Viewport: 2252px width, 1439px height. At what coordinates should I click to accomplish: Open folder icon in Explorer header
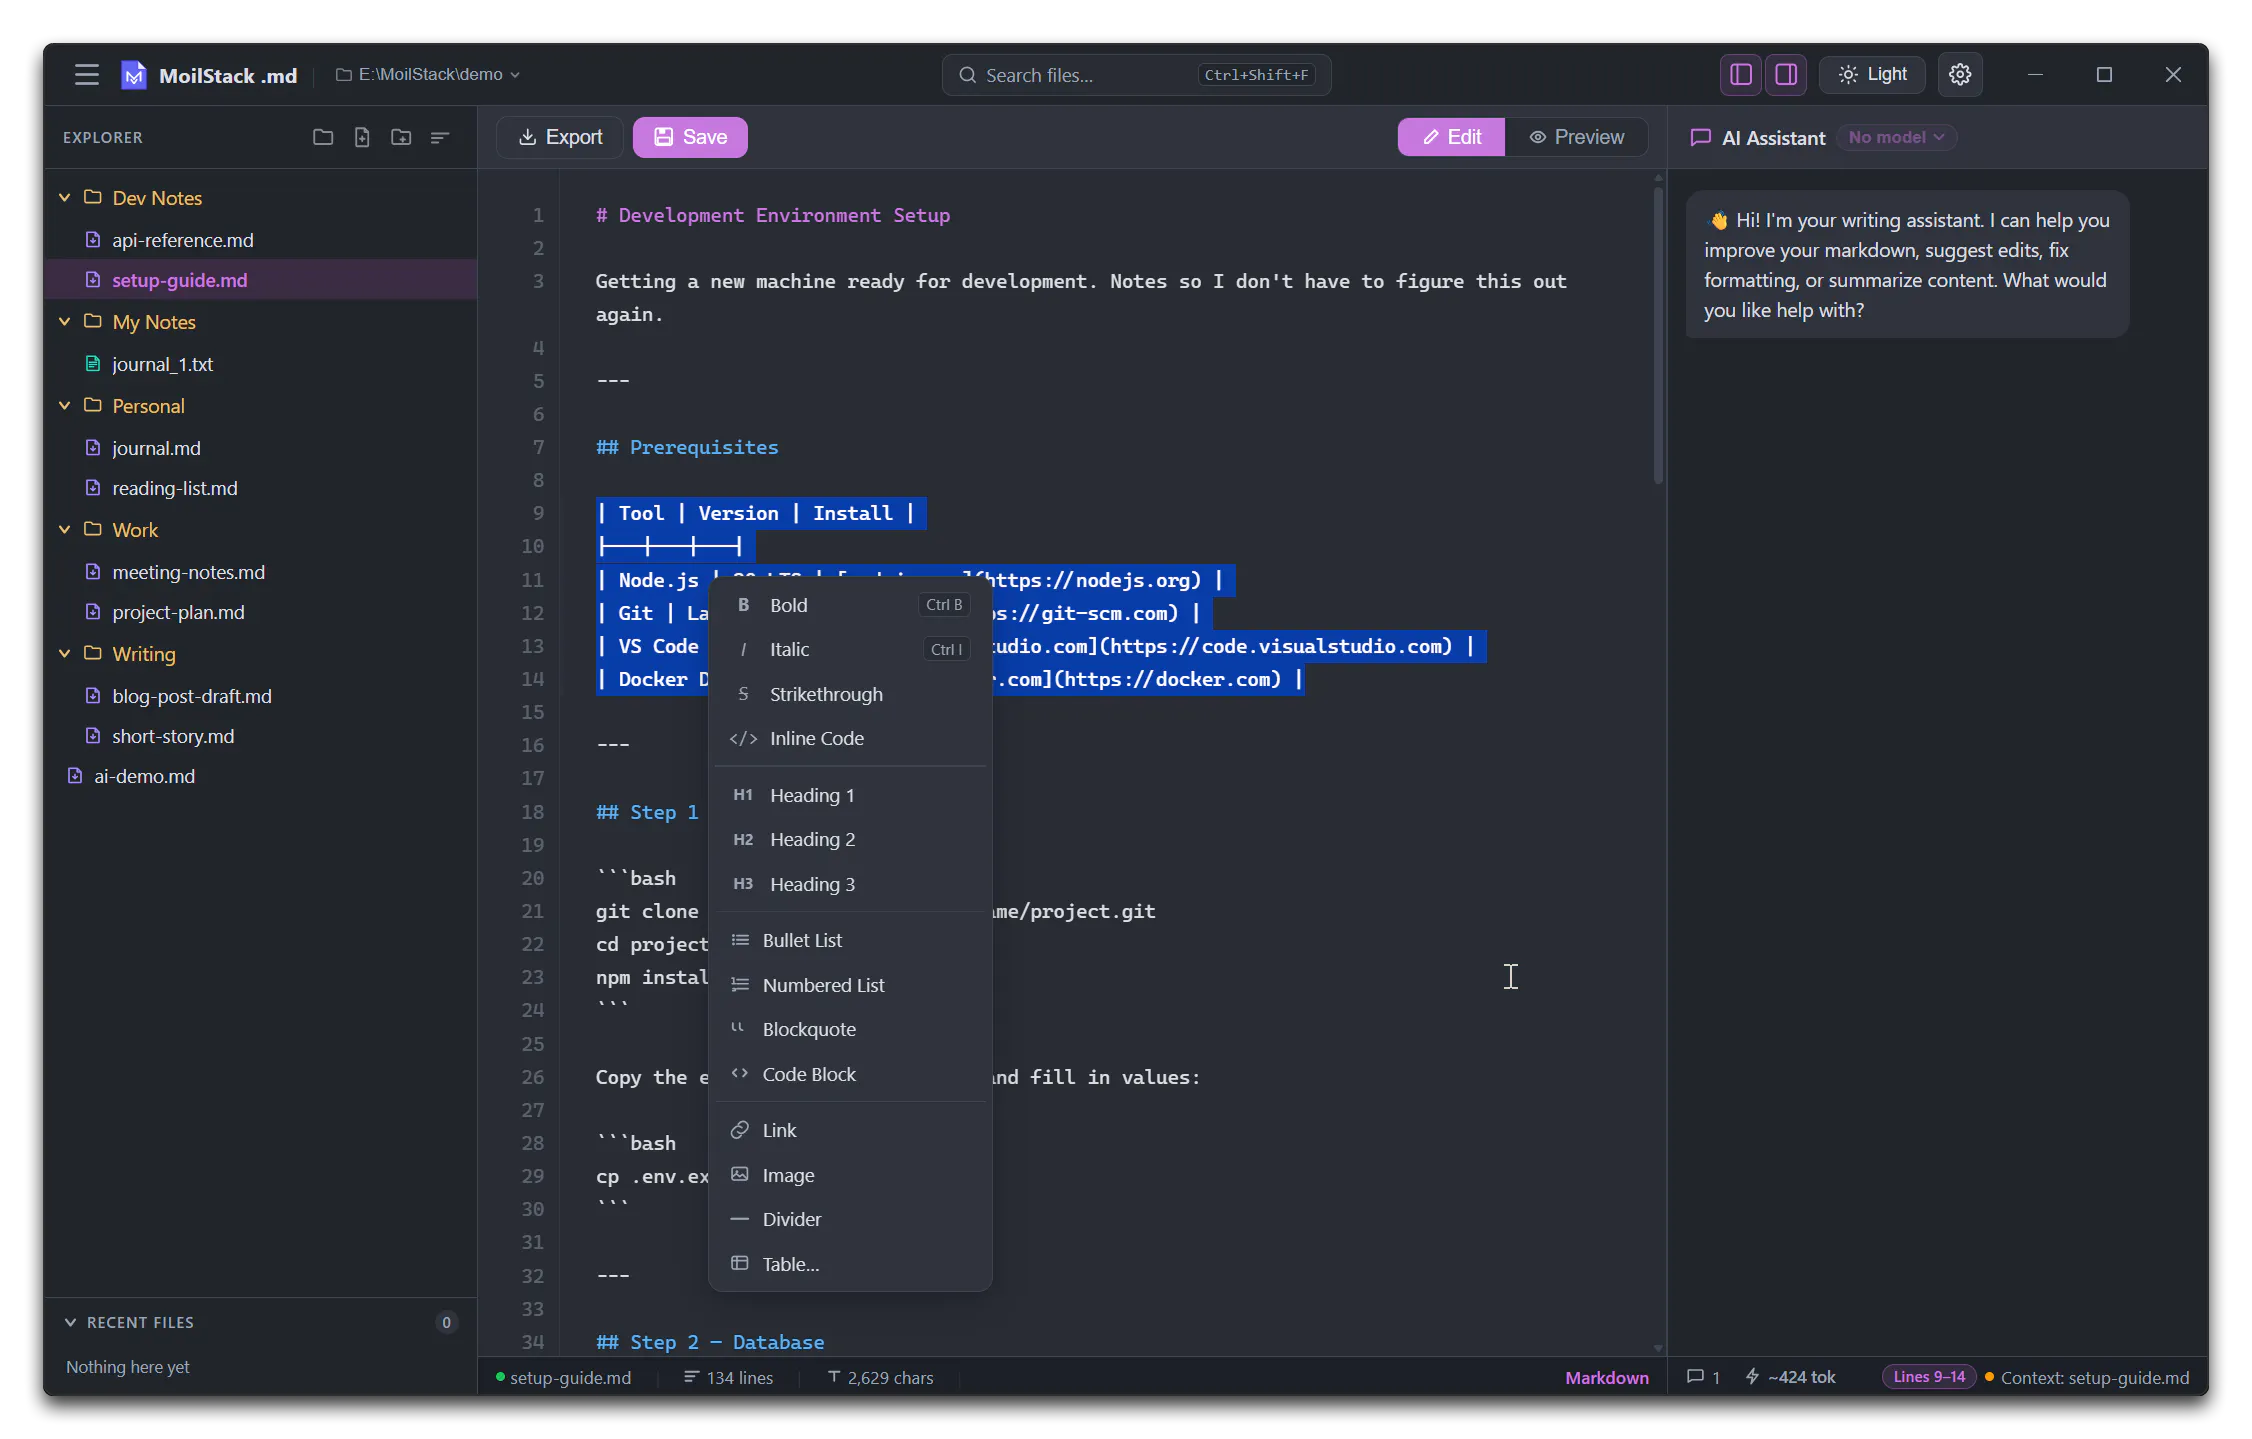coord(322,137)
